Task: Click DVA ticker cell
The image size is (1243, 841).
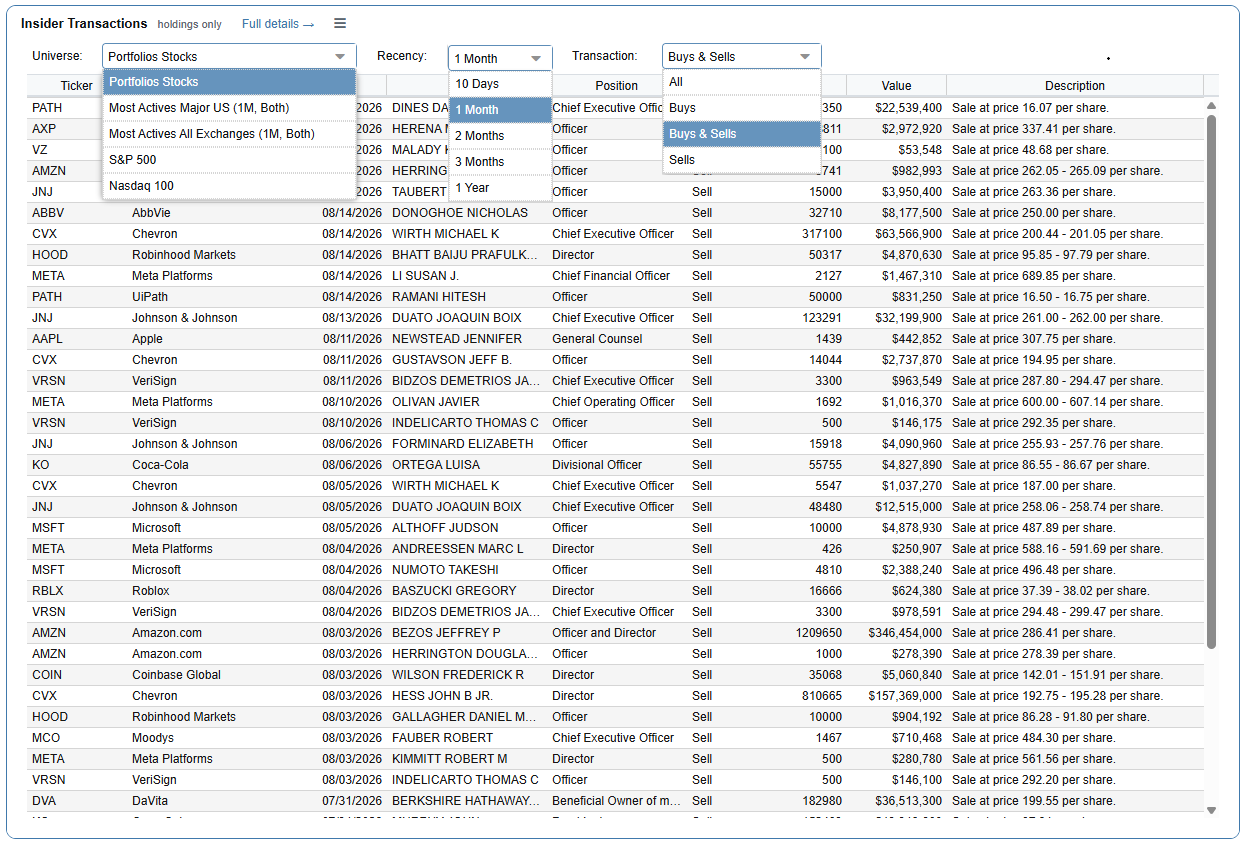Action: (x=45, y=801)
